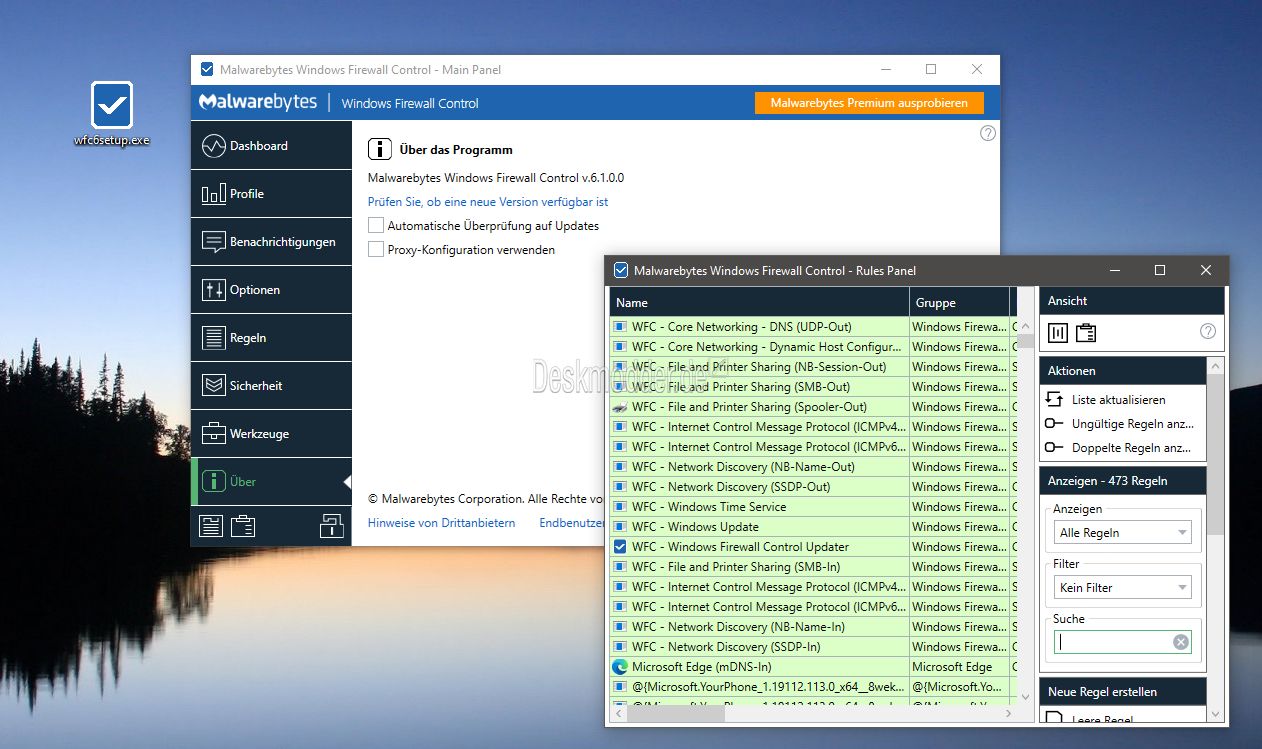Click the padlock icon at the sidebar bottom

click(331, 525)
